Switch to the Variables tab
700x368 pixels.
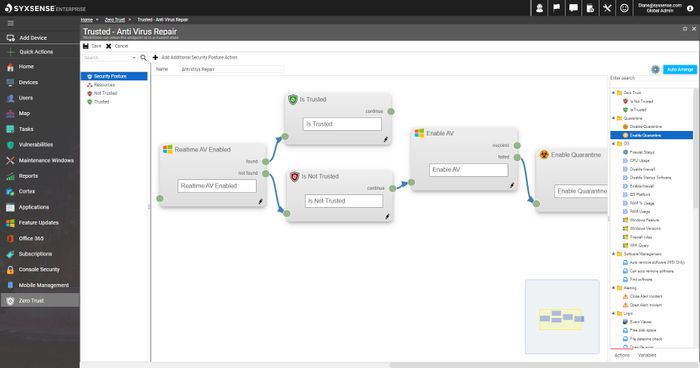pos(647,355)
